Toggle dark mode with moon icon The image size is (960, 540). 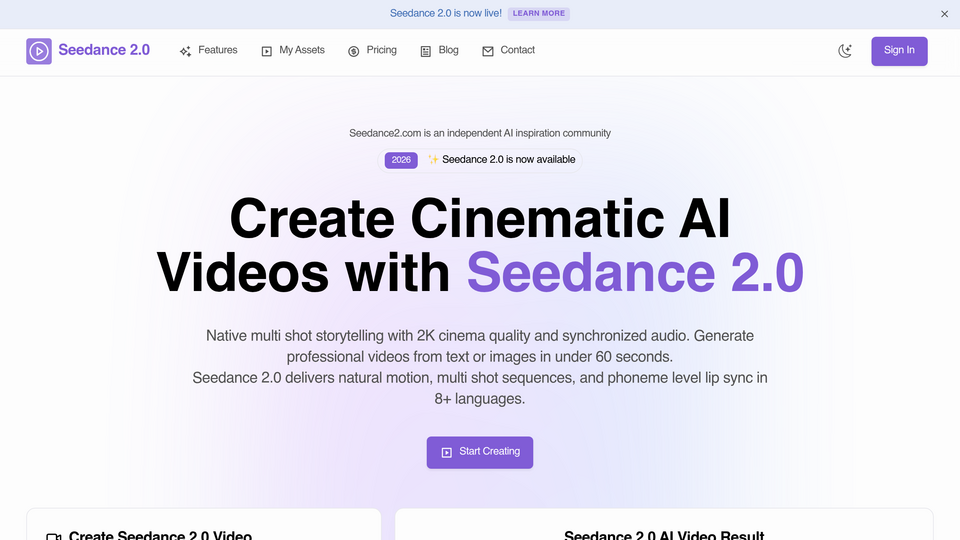point(845,51)
